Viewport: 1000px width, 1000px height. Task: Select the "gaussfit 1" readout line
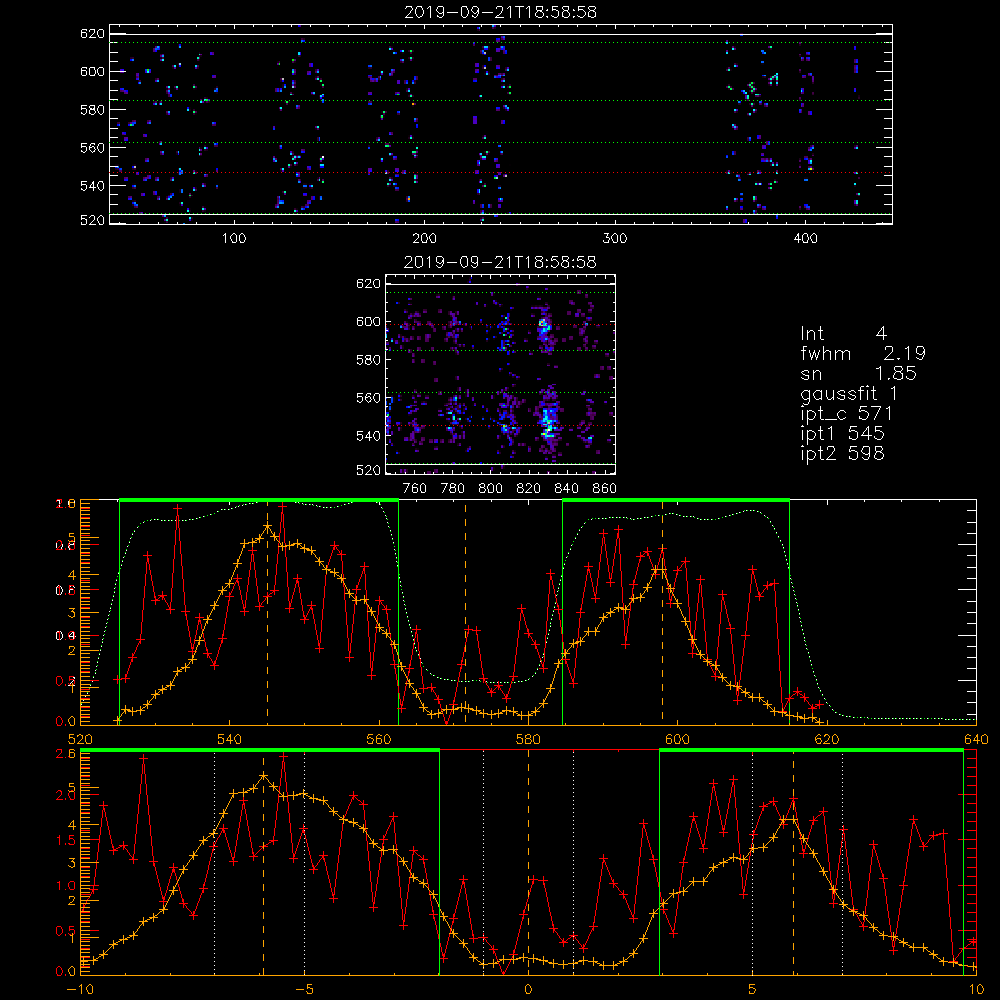(x=849, y=393)
